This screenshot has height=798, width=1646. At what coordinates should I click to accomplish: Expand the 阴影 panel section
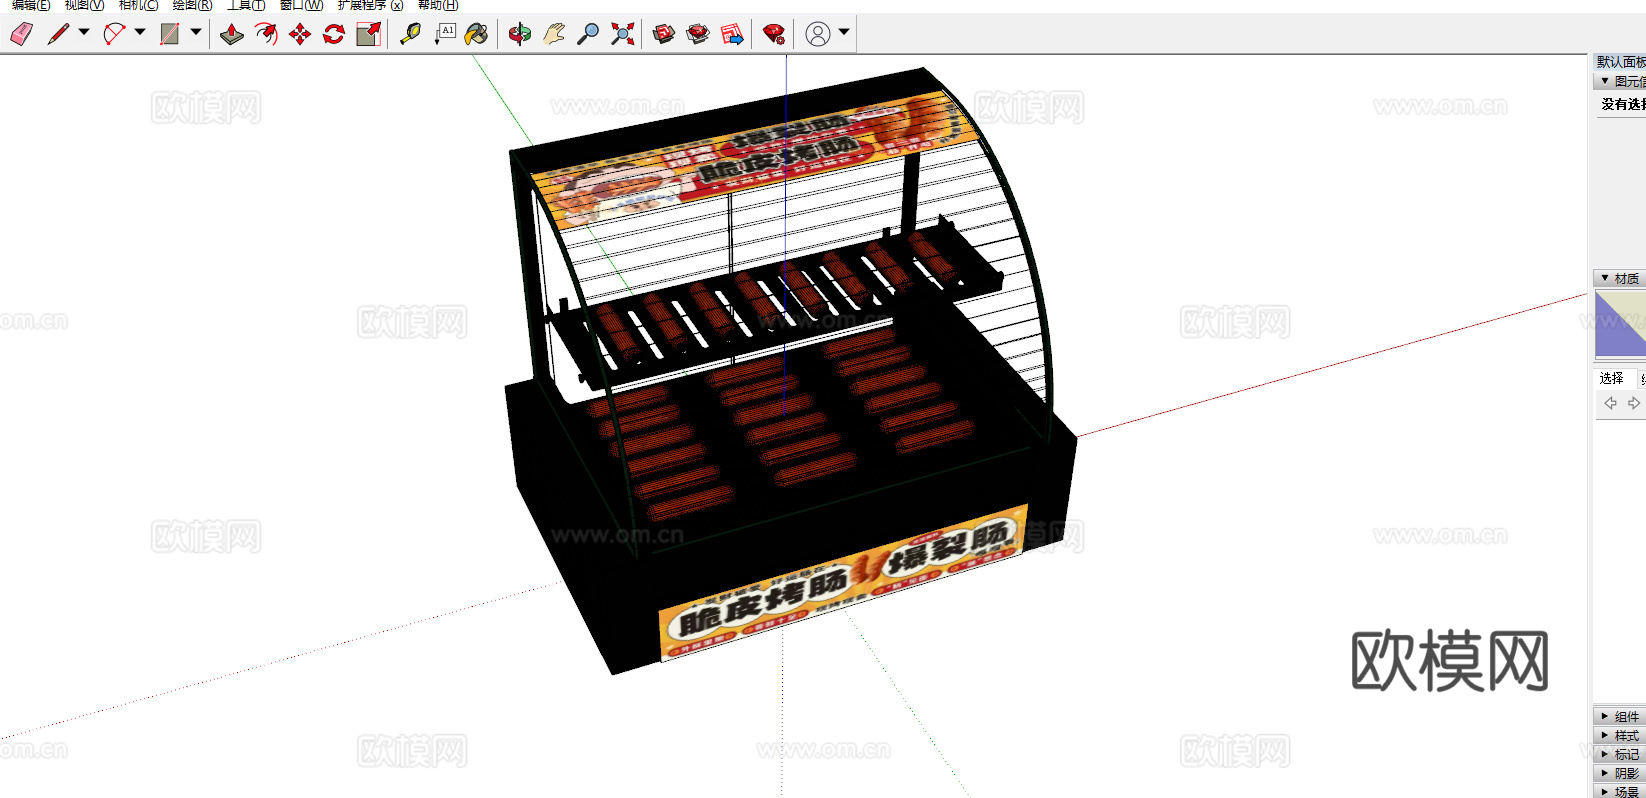1619,773
